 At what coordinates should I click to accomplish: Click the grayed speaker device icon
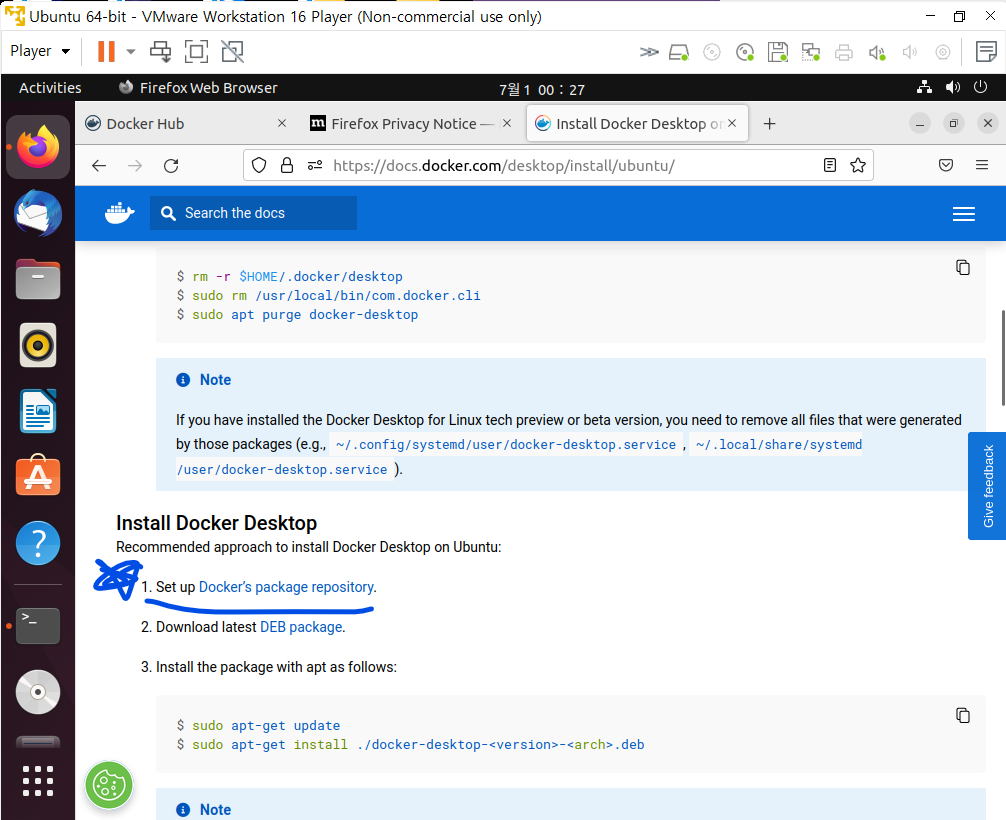click(x=910, y=52)
